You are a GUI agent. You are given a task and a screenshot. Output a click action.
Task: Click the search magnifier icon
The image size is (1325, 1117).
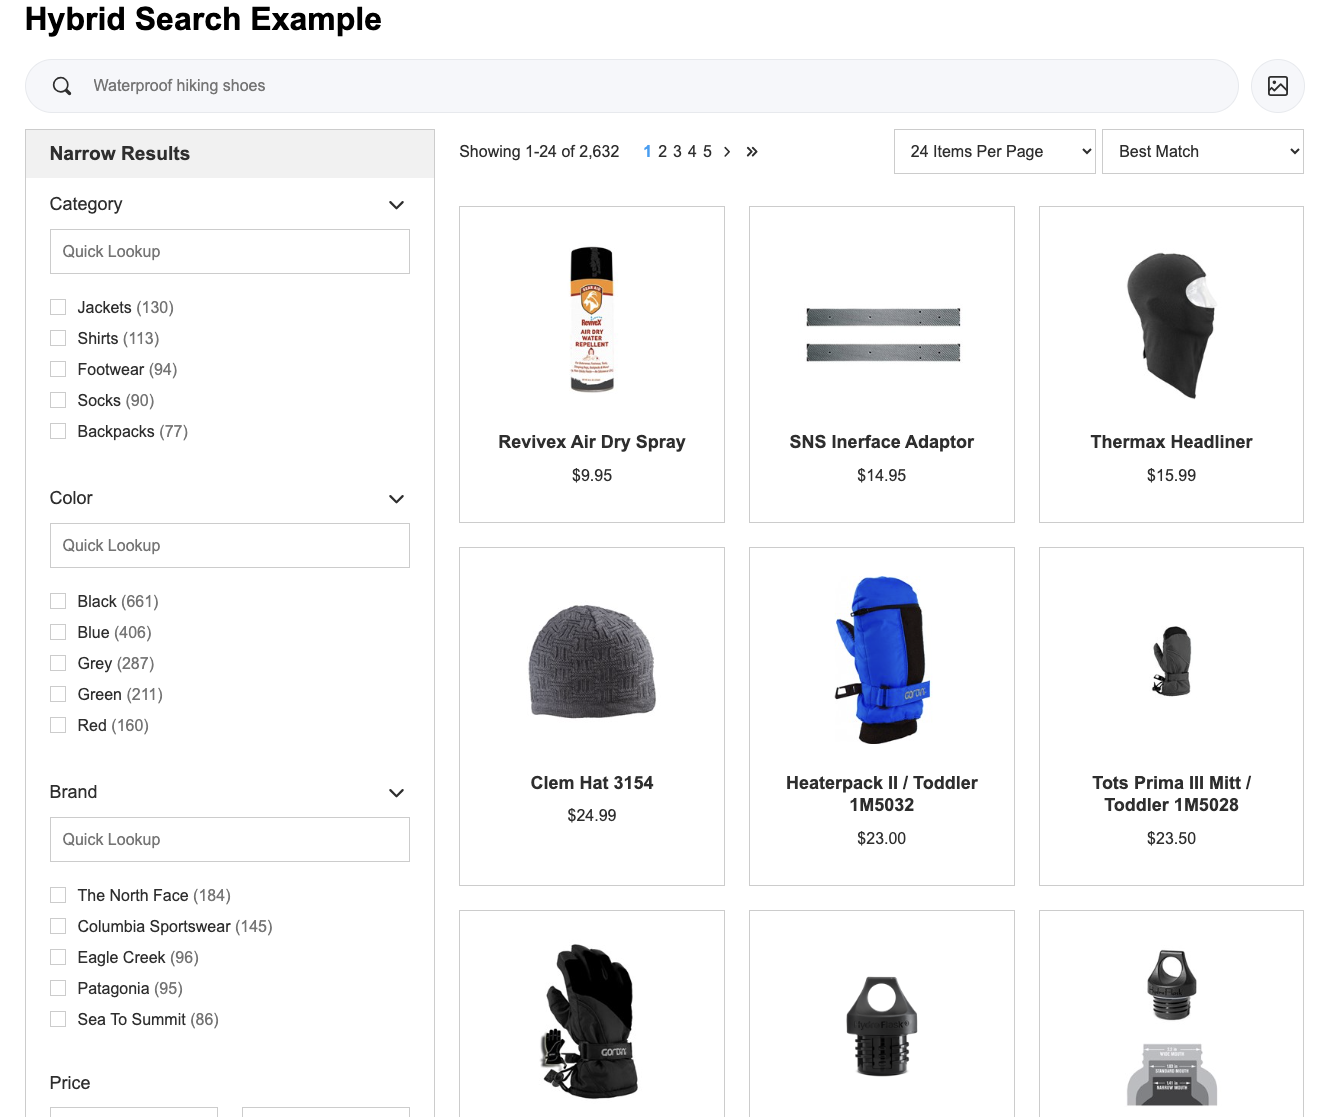62,86
